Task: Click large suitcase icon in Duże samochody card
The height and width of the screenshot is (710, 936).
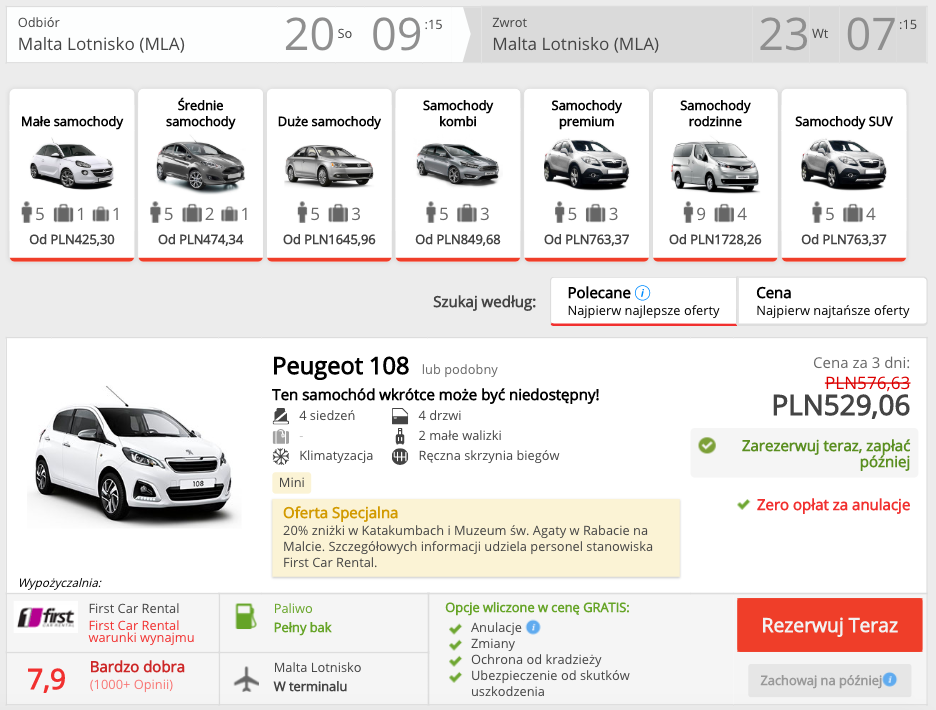Action: (x=338, y=213)
